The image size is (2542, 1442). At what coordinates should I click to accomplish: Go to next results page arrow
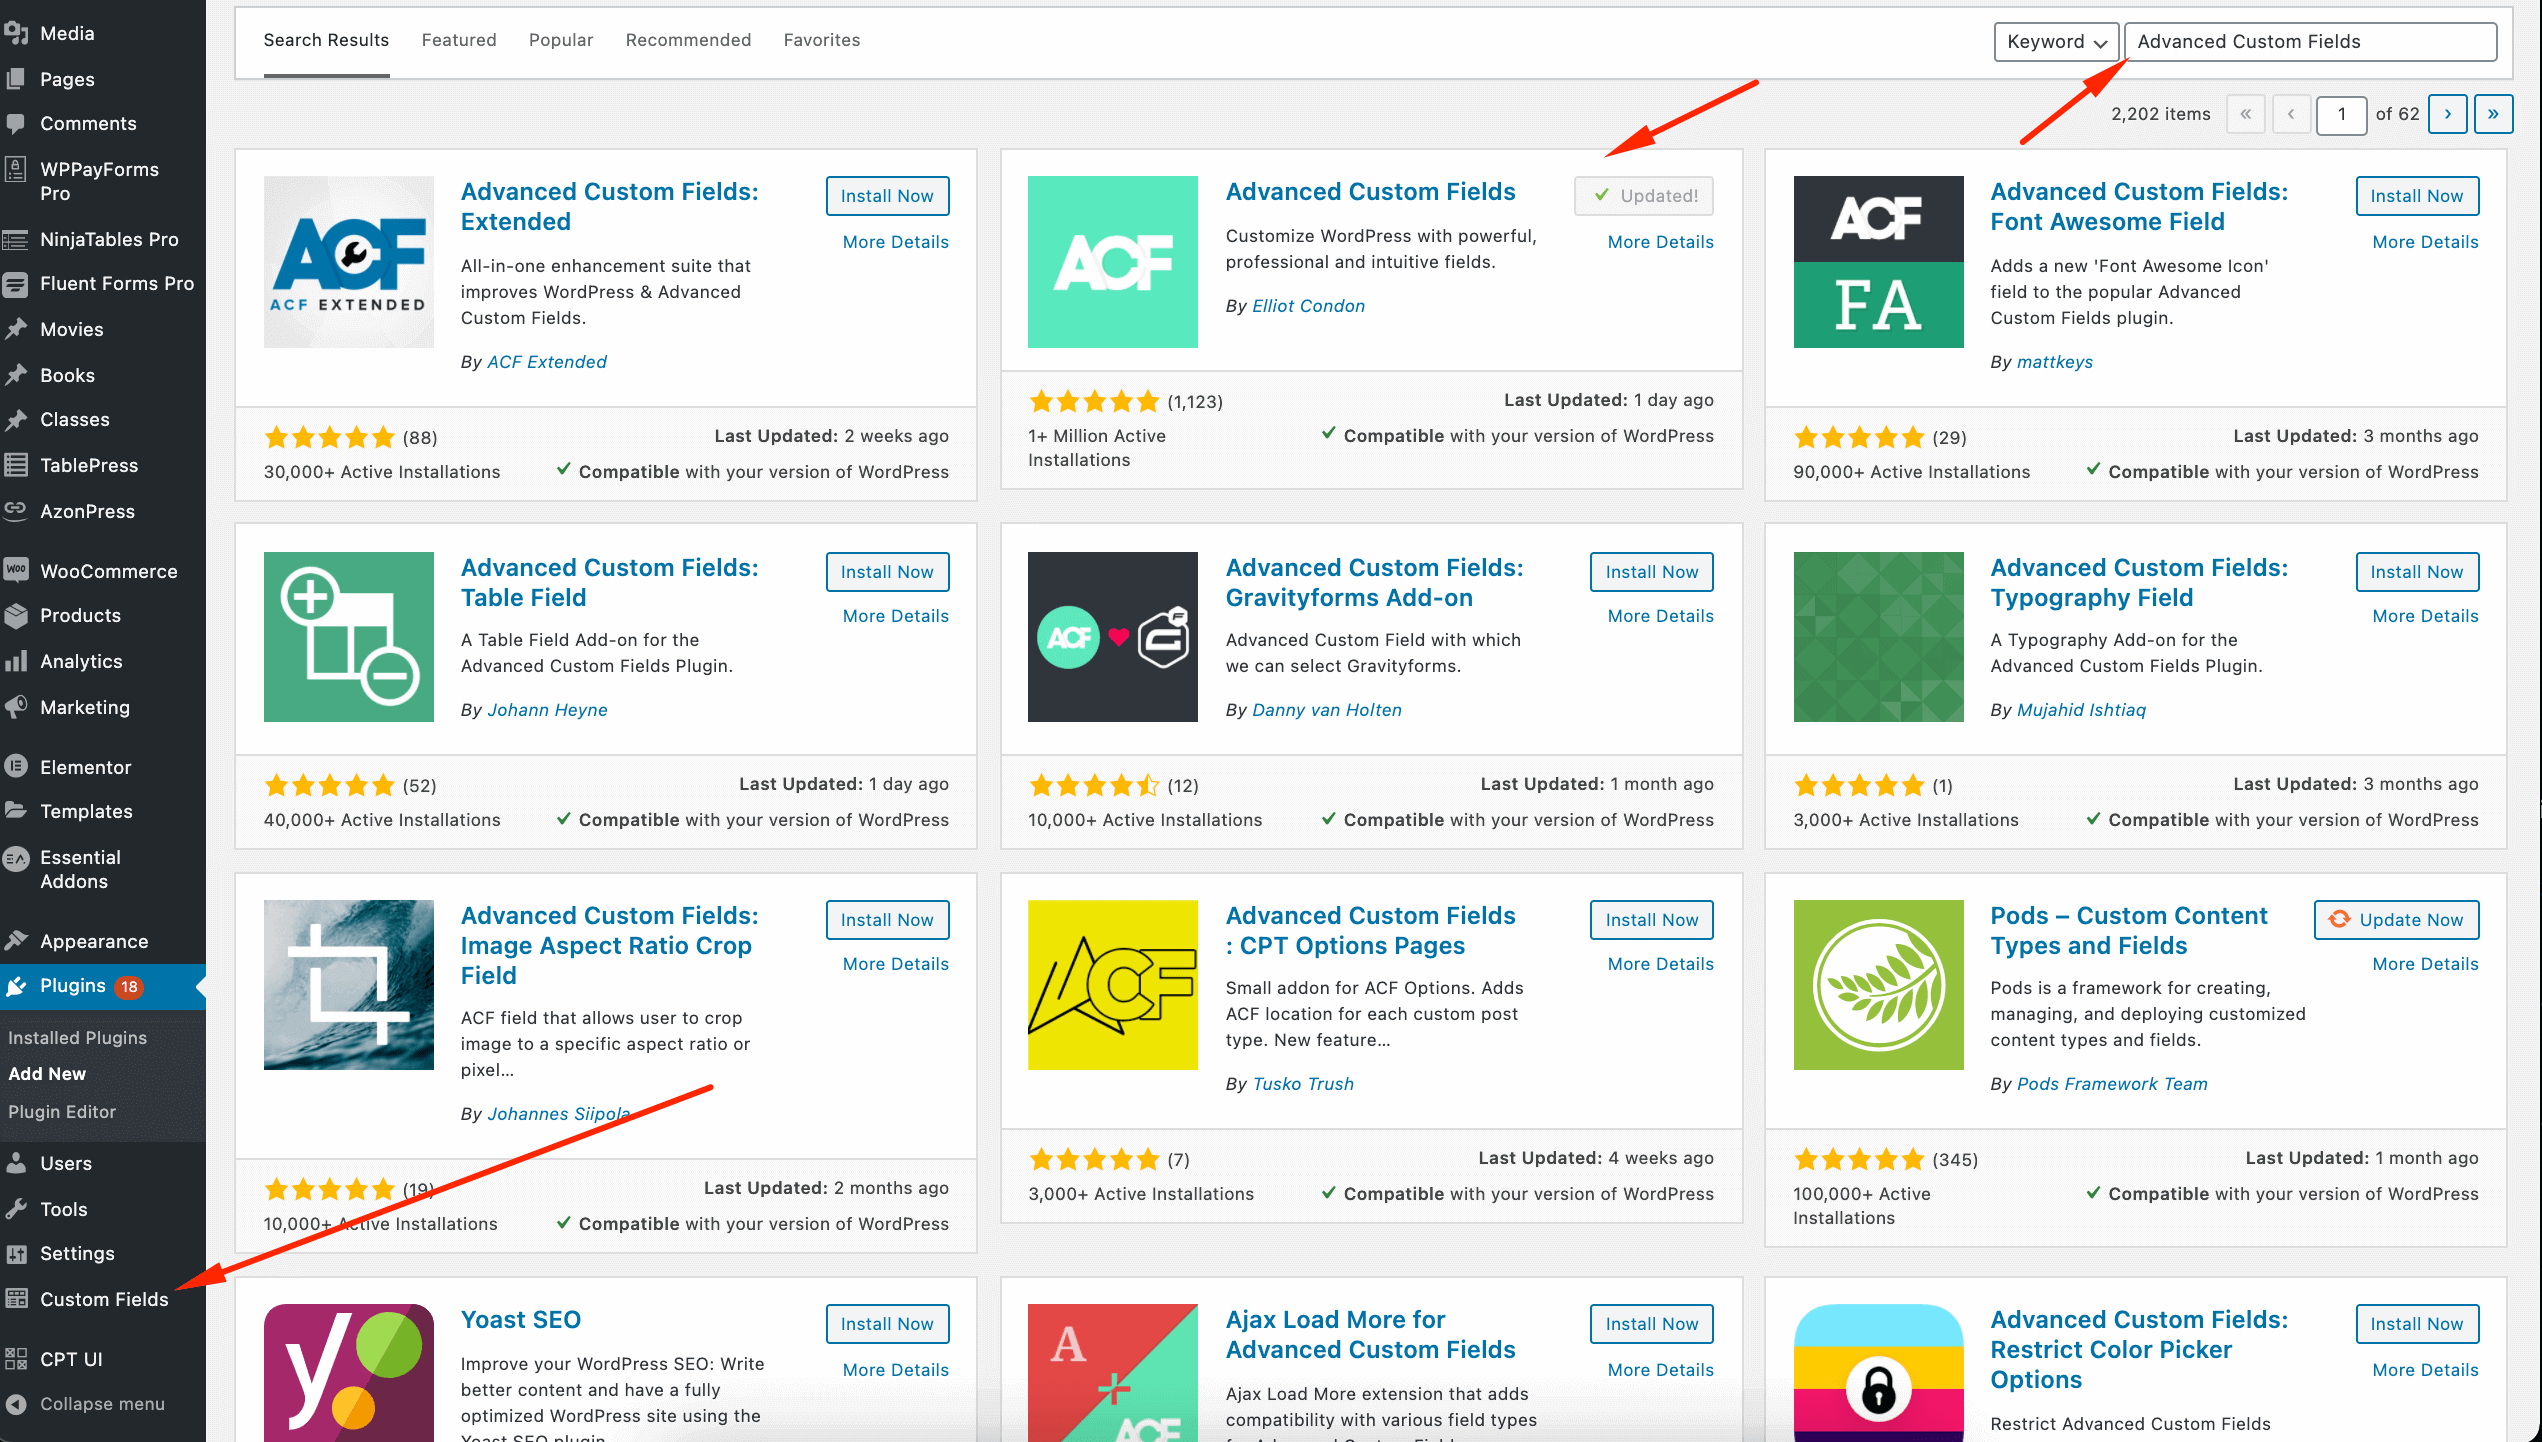pos(2447,114)
